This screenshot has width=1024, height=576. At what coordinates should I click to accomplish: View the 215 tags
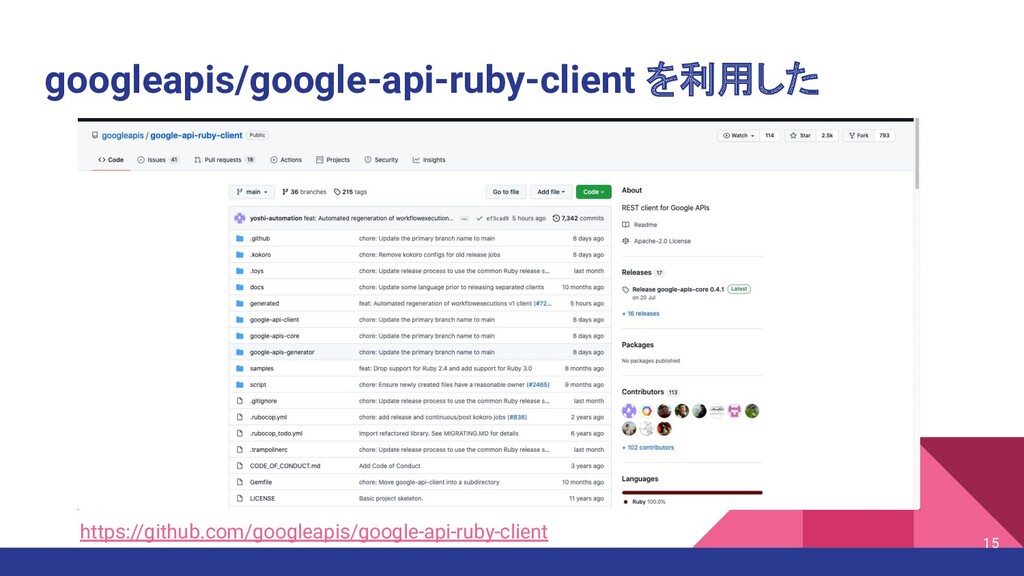(x=350, y=192)
